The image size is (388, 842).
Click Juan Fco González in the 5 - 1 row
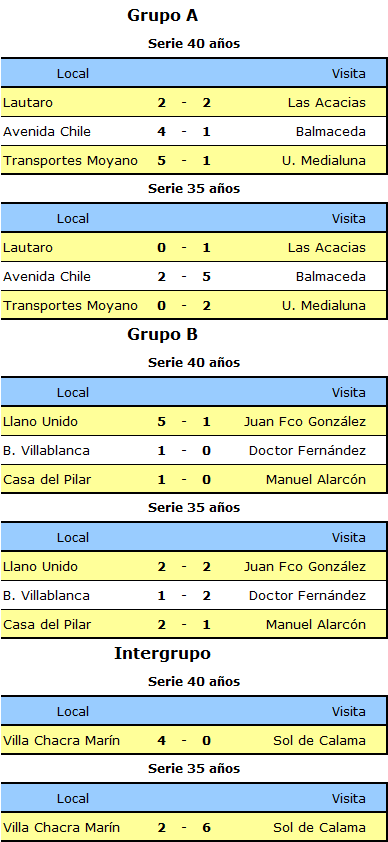(x=305, y=422)
